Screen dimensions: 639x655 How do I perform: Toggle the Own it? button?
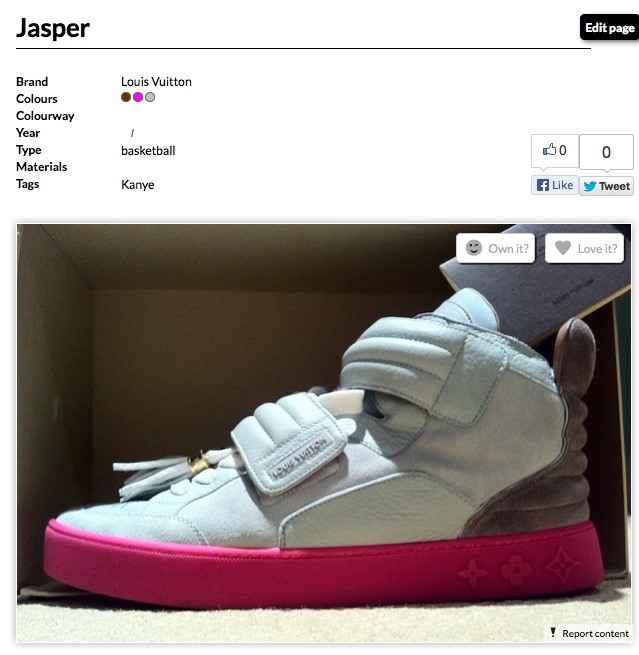click(x=496, y=248)
